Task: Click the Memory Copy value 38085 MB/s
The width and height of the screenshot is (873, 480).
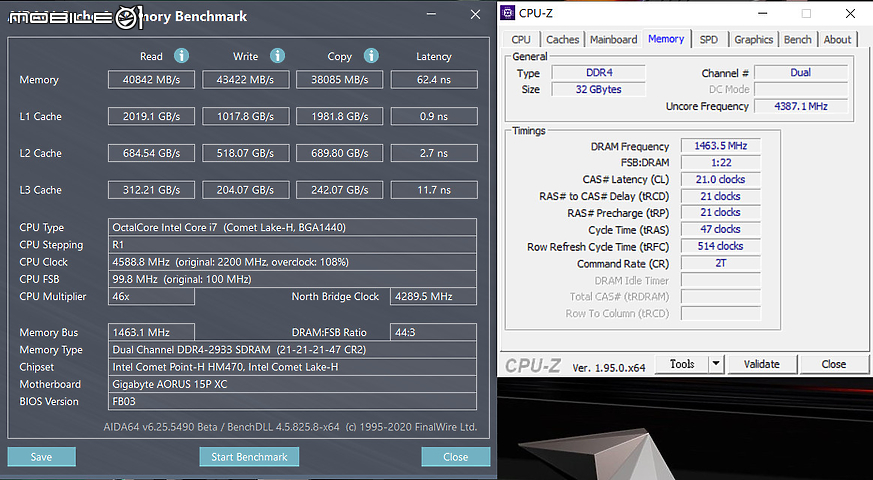Action: (x=340, y=80)
